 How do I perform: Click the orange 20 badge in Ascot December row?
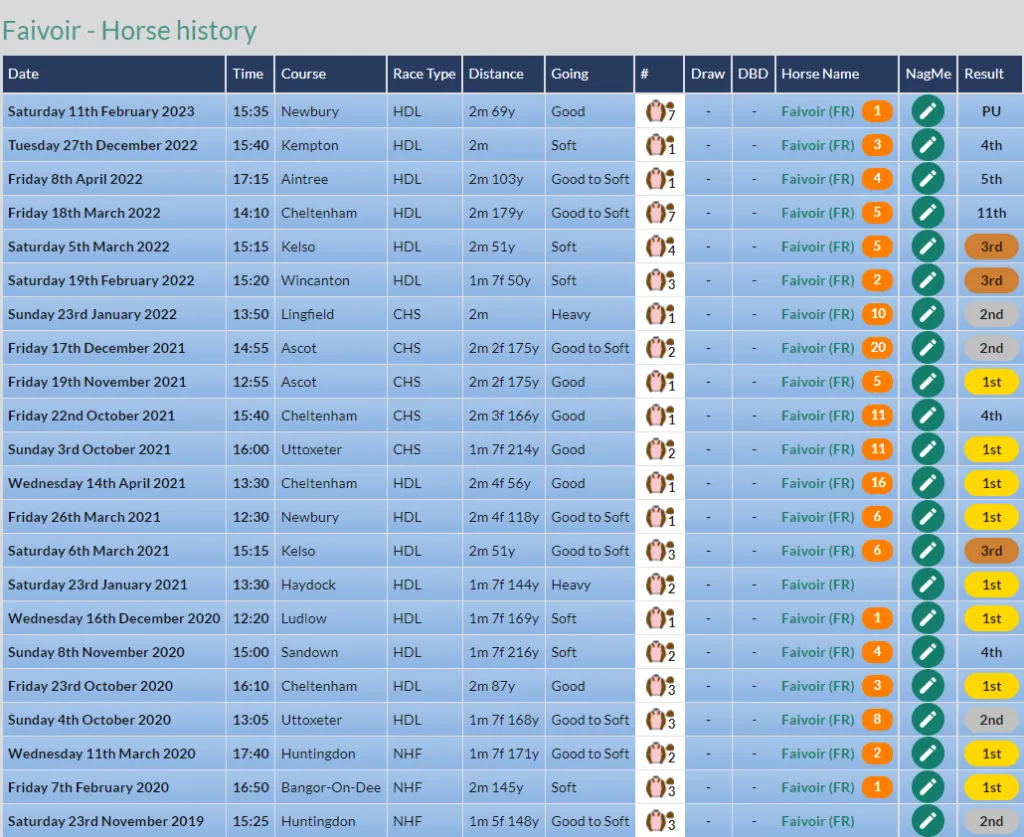[878, 348]
